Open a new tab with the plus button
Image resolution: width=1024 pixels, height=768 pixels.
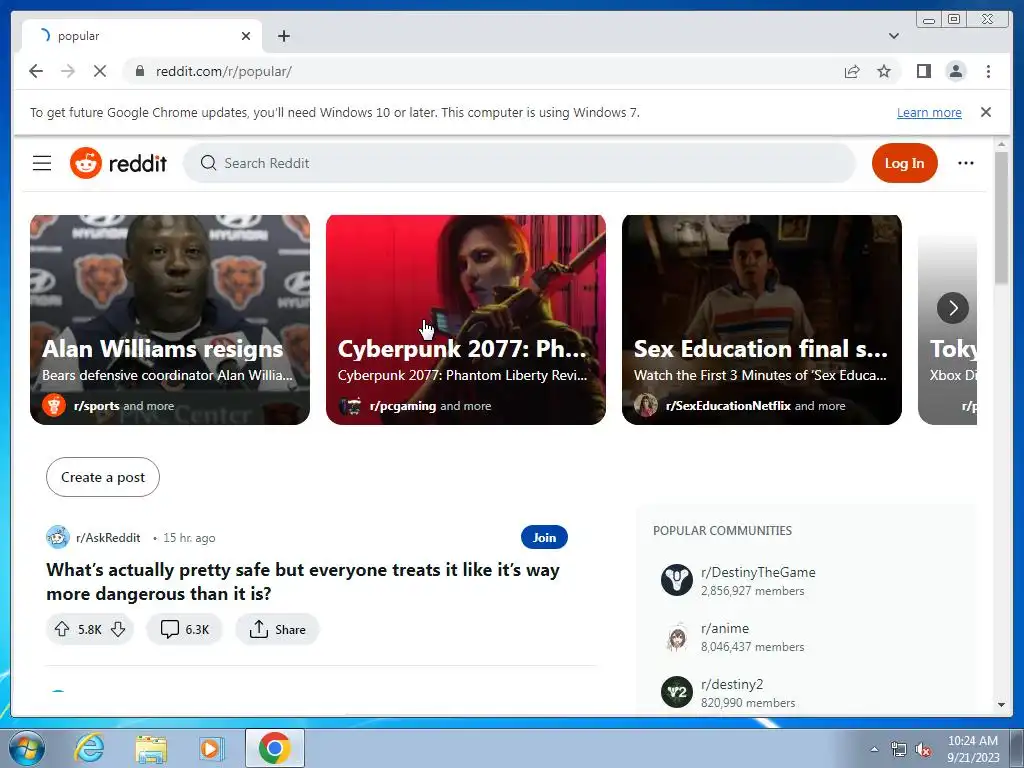[x=283, y=36]
